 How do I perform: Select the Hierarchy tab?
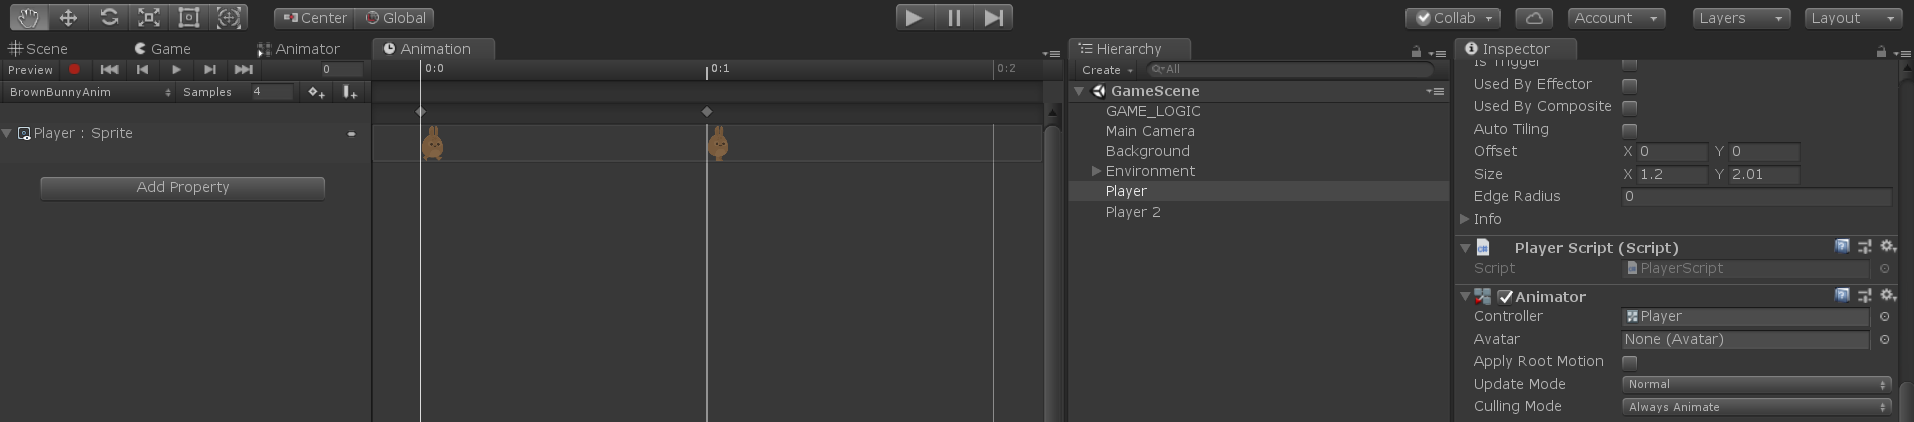point(1128,49)
